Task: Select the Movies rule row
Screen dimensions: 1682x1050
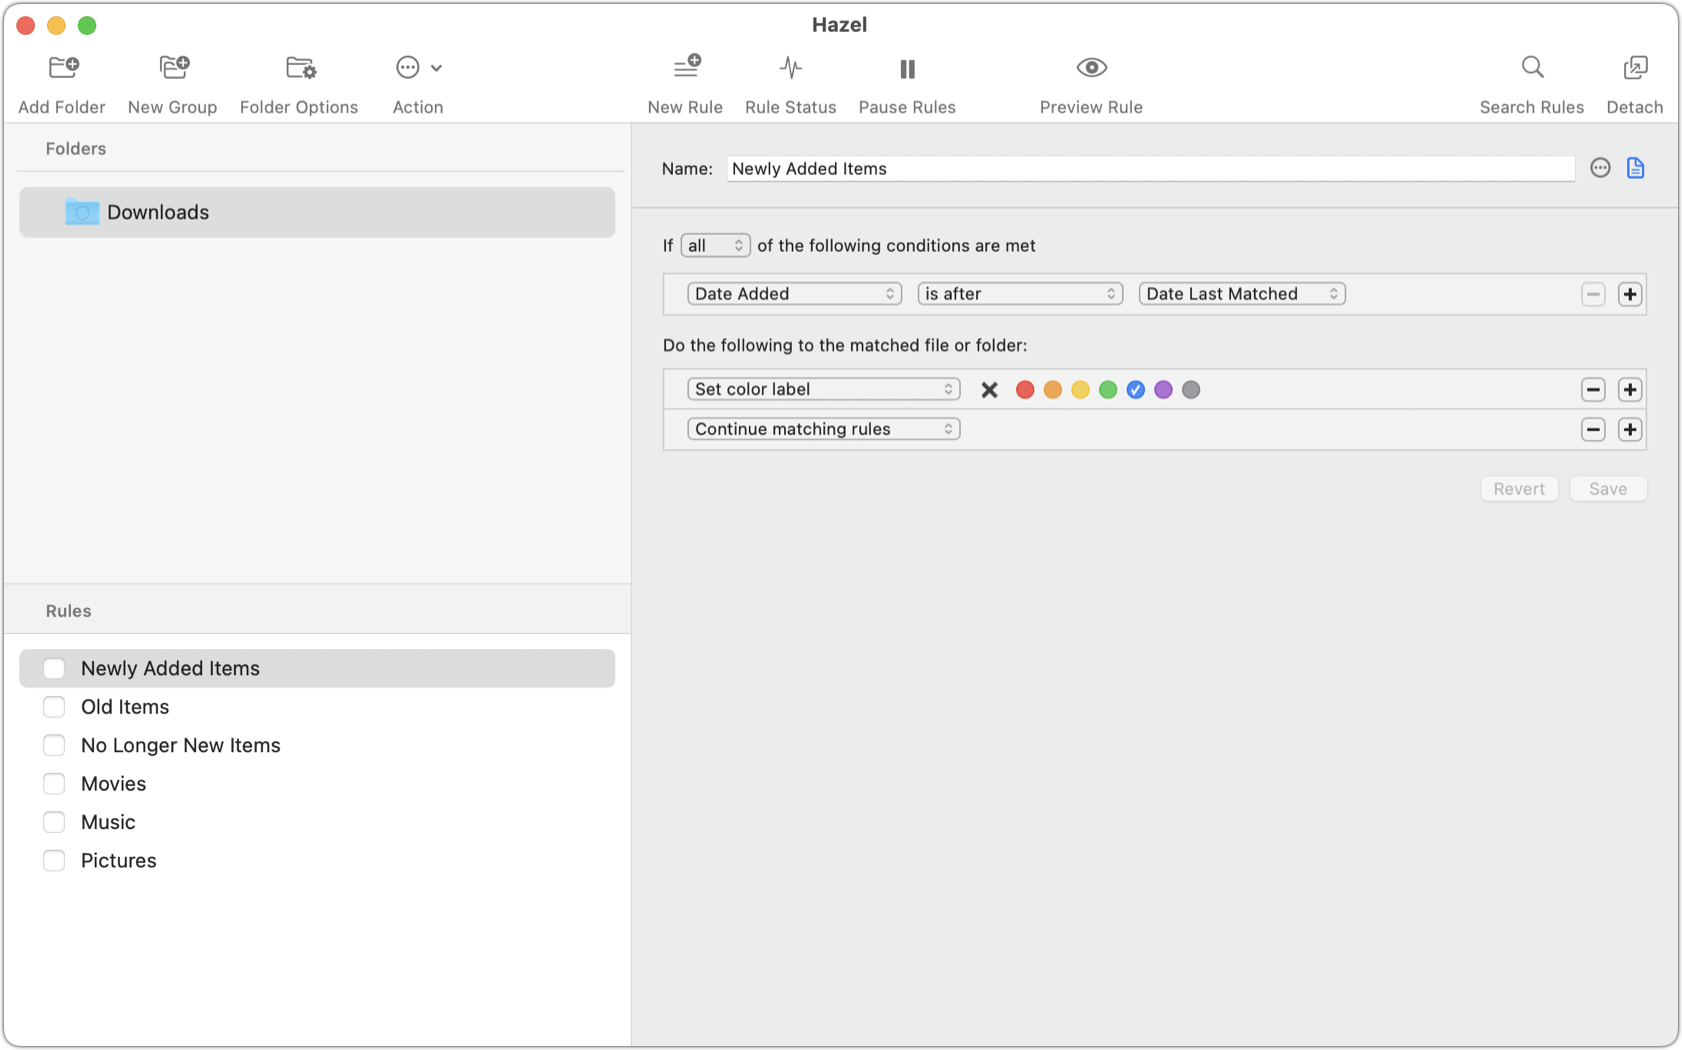Action: (x=317, y=784)
